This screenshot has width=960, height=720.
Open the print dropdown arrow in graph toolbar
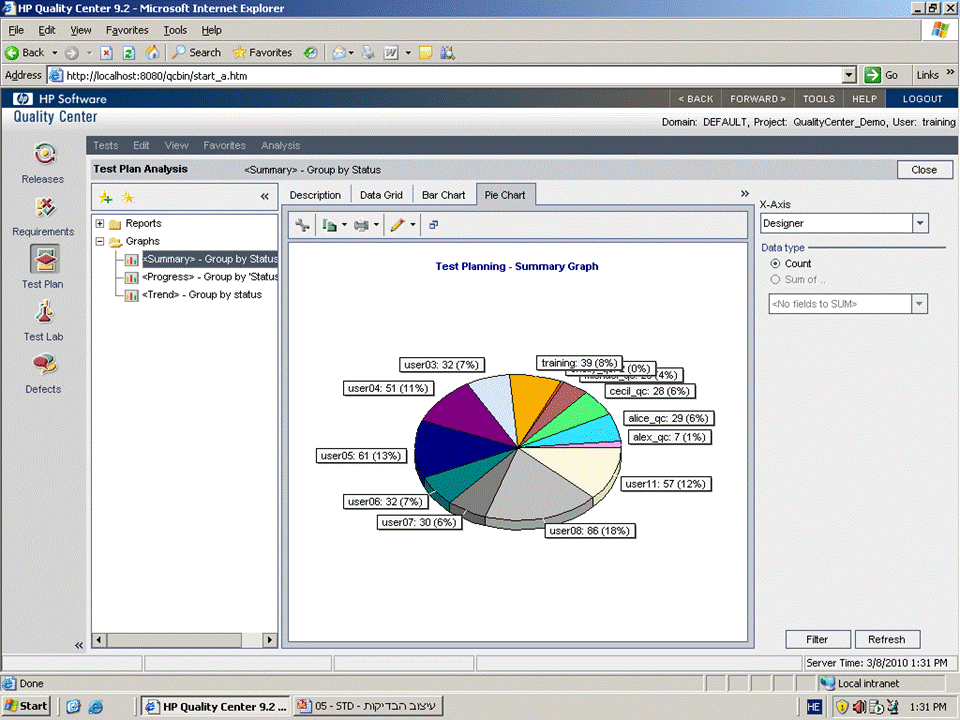pos(376,225)
